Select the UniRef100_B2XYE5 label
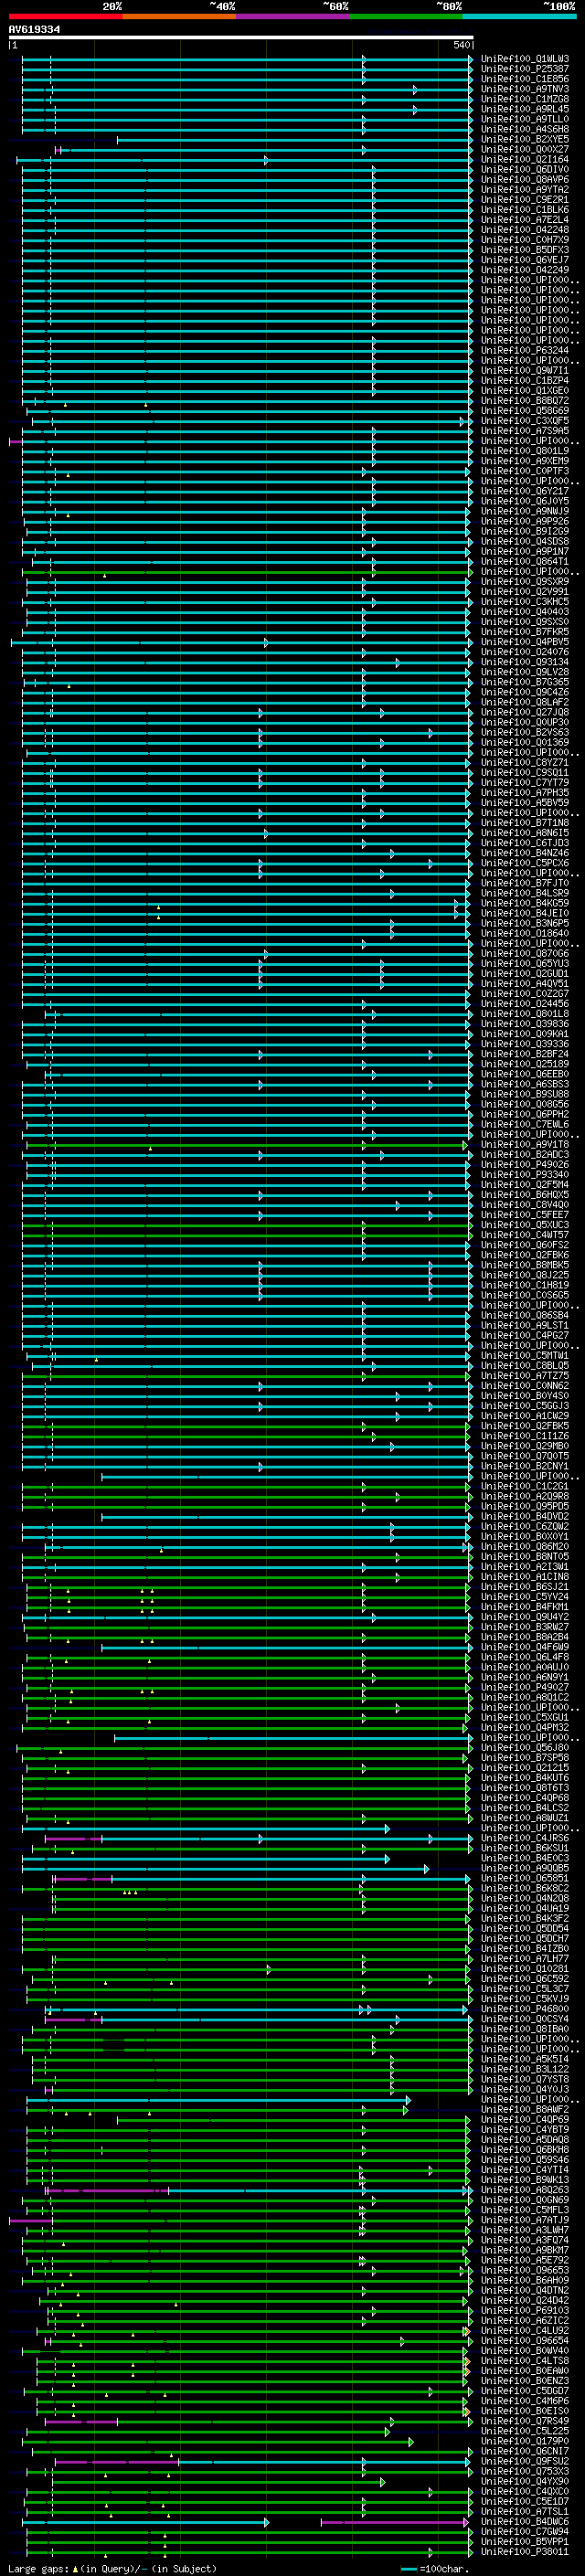Screen dimensions: 585x2576 point(525,139)
